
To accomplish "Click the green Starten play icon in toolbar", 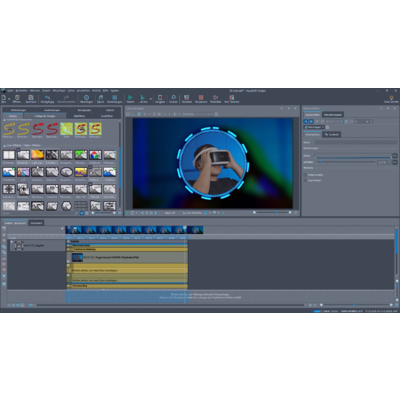I will click(x=130, y=97).
